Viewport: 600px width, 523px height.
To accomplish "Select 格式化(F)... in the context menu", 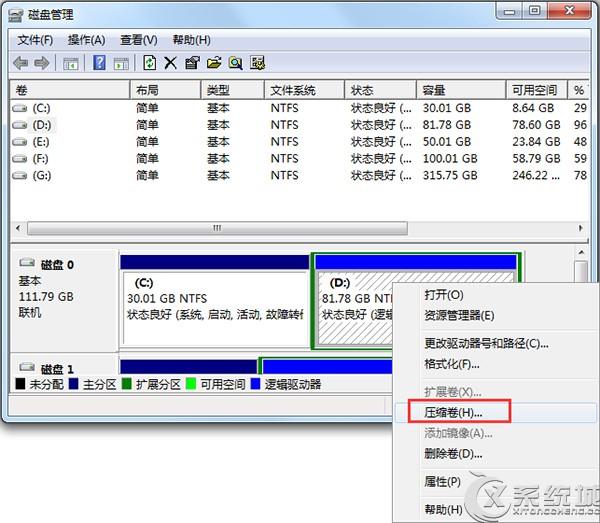I will (452, 364).
